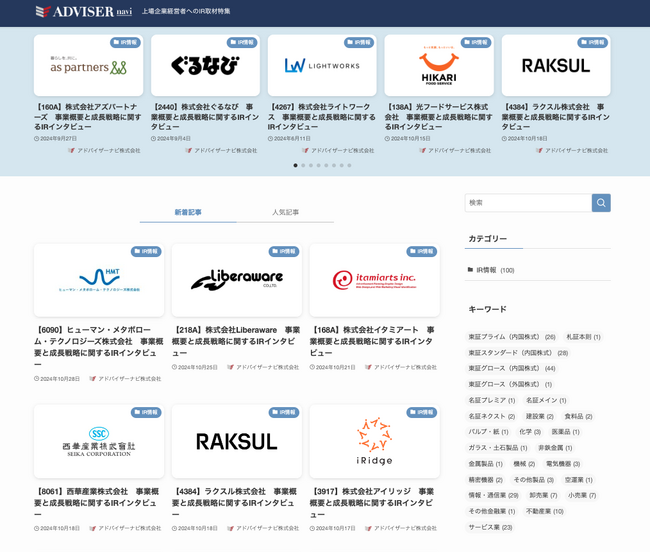
Task: Select the 名証メイン keyword tag
Action: coord(546,400)
